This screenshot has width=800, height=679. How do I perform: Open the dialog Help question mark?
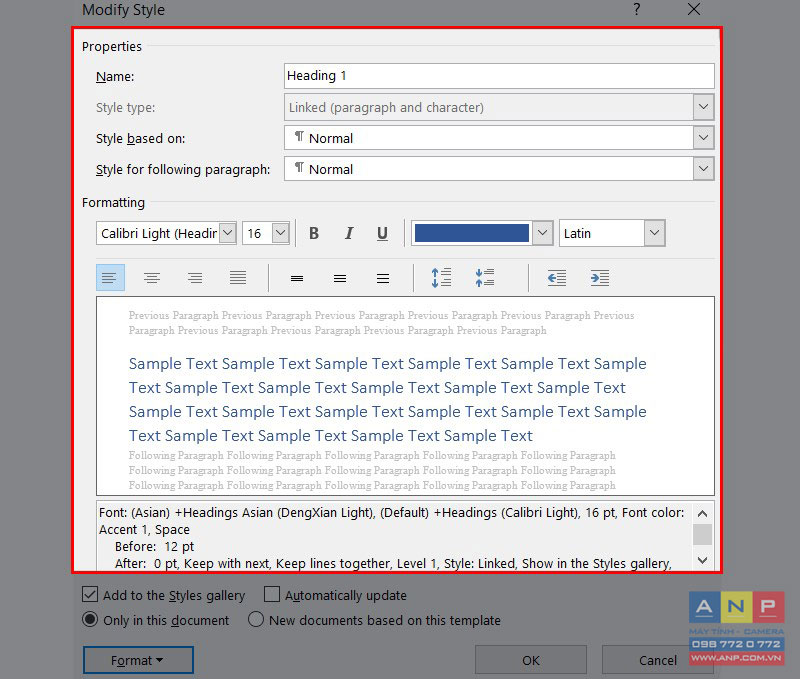(x=637, y=9)
